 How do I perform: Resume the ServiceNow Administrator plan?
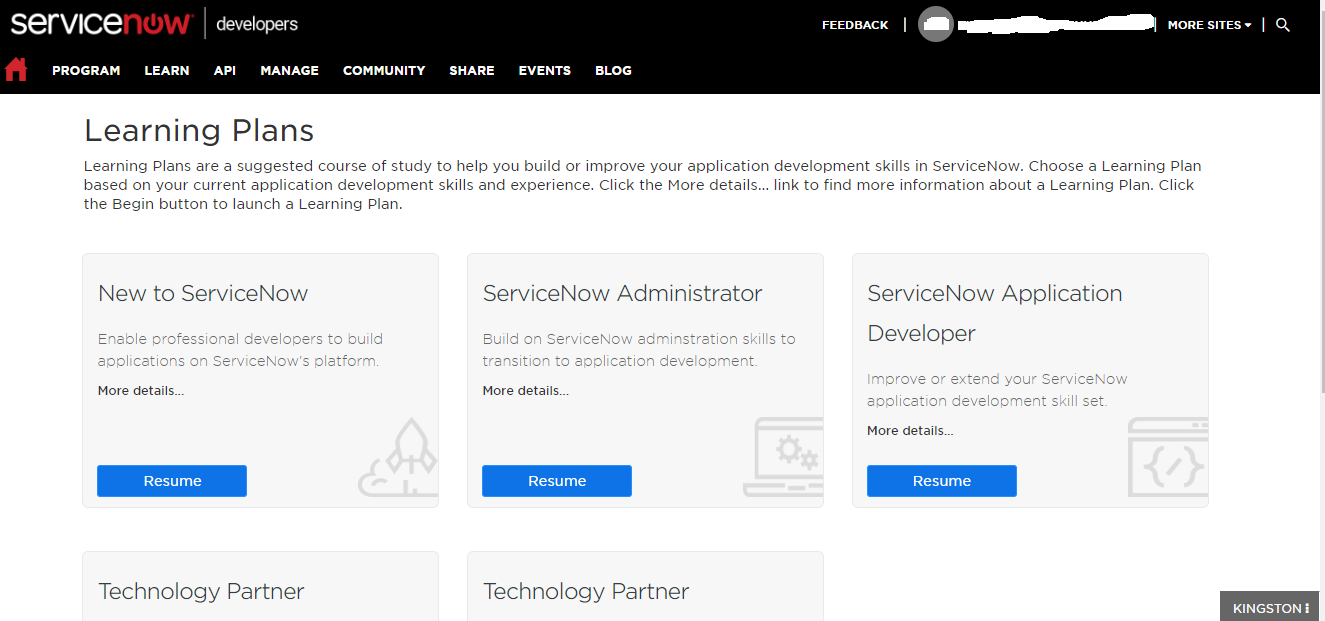[557, 481]
